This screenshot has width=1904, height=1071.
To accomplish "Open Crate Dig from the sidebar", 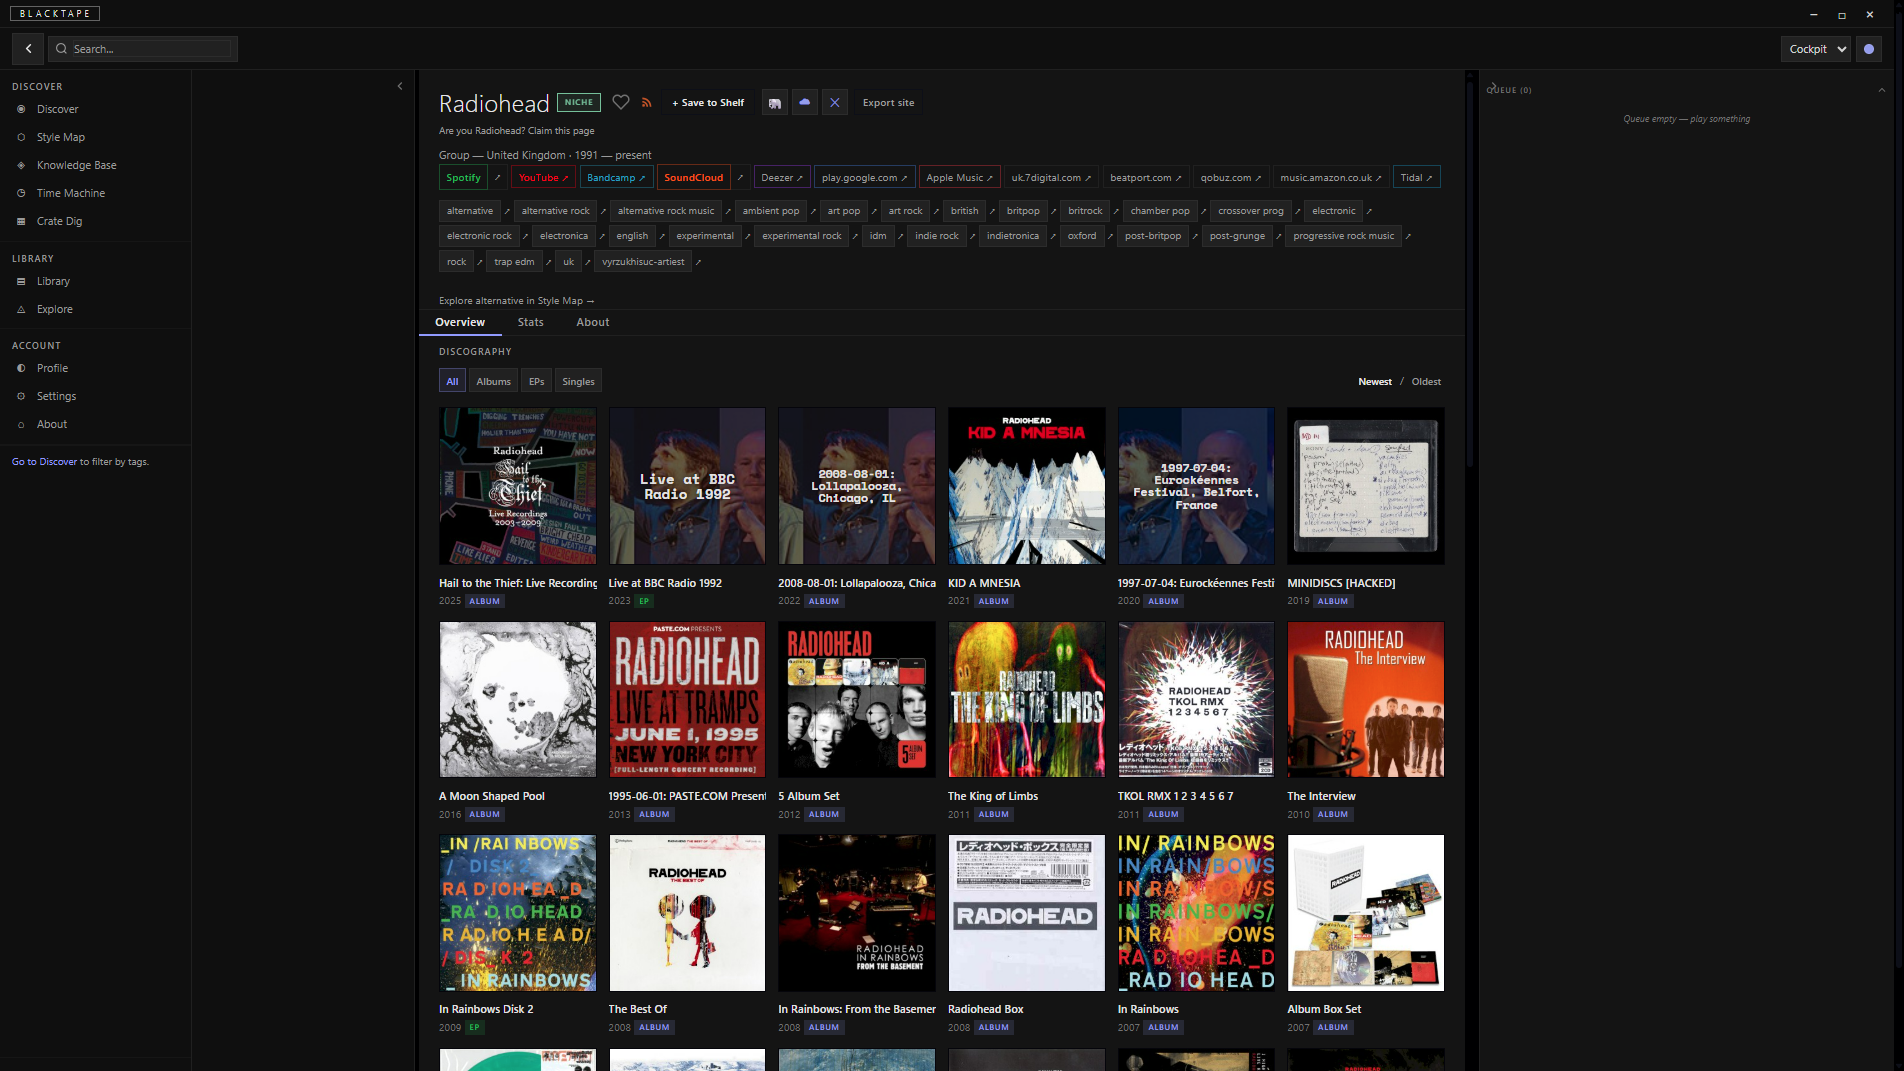I will (58, 221).
